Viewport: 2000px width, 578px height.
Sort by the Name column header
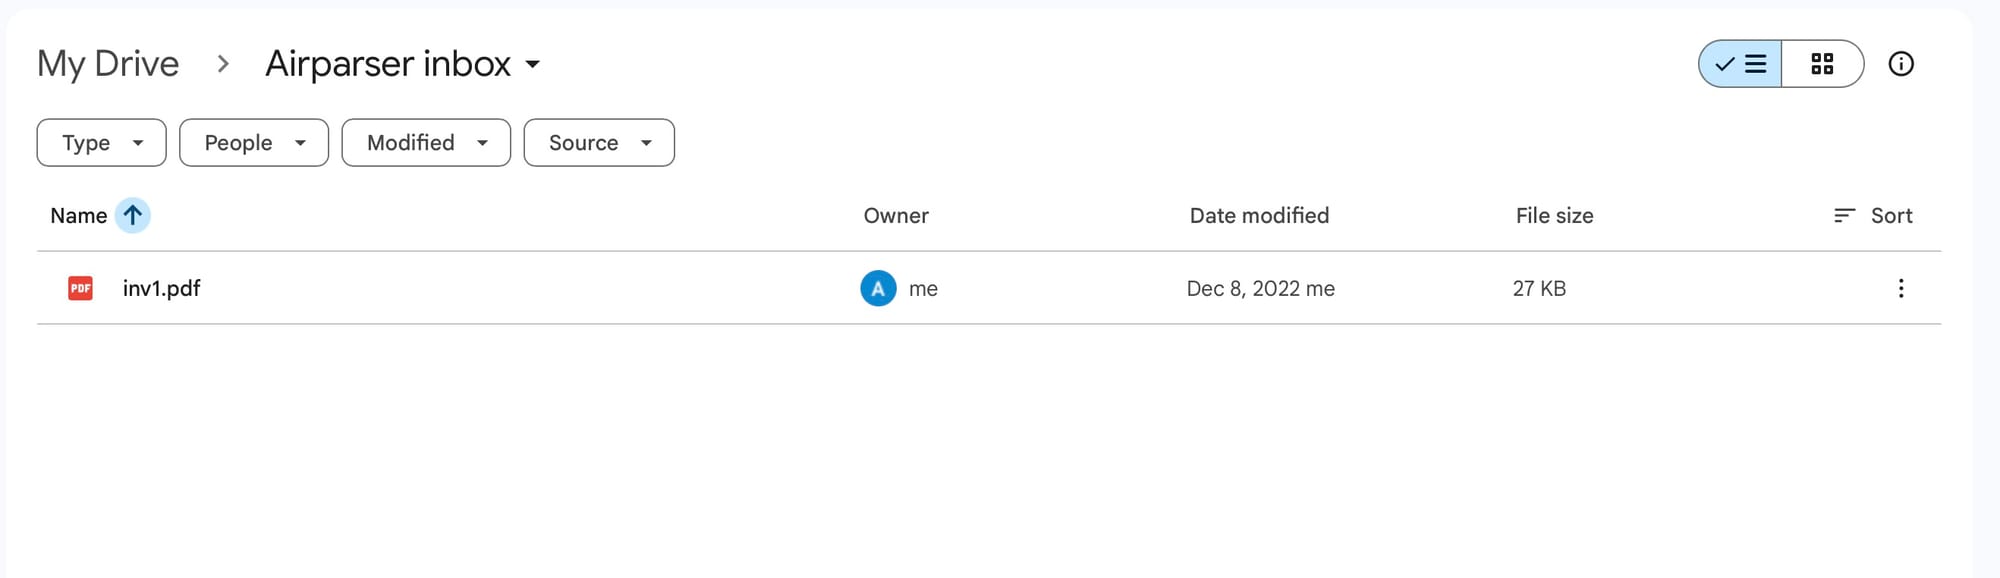coord(78,216)
